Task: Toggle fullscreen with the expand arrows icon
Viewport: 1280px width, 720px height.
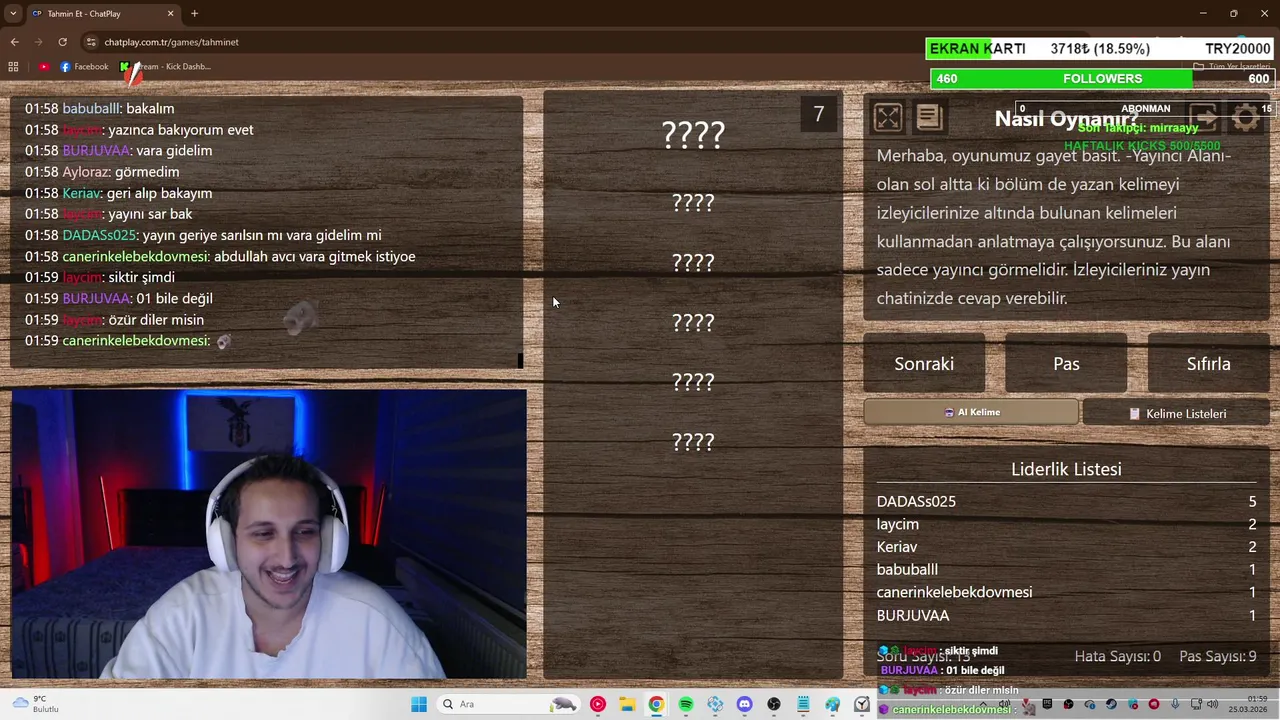Action: [887, 118]
